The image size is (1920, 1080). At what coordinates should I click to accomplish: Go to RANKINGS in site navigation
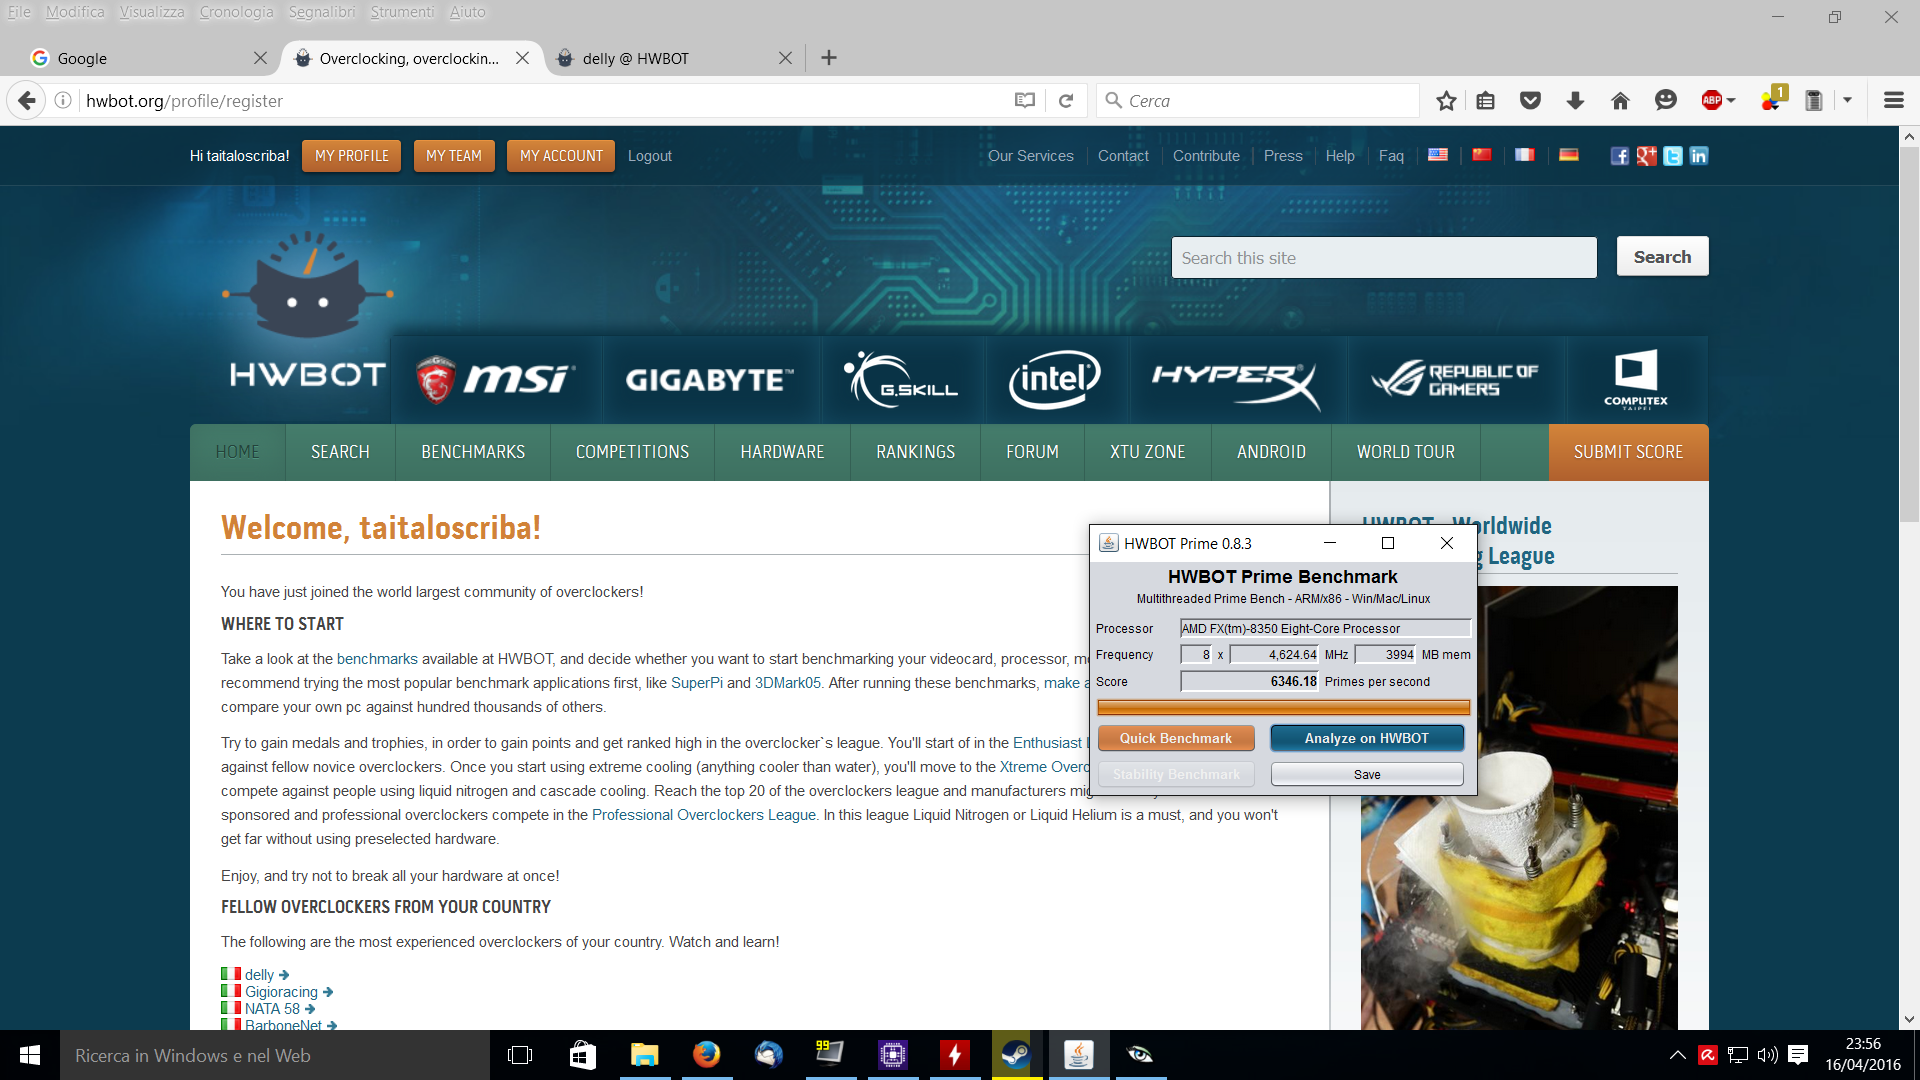(x=916, y=452)
